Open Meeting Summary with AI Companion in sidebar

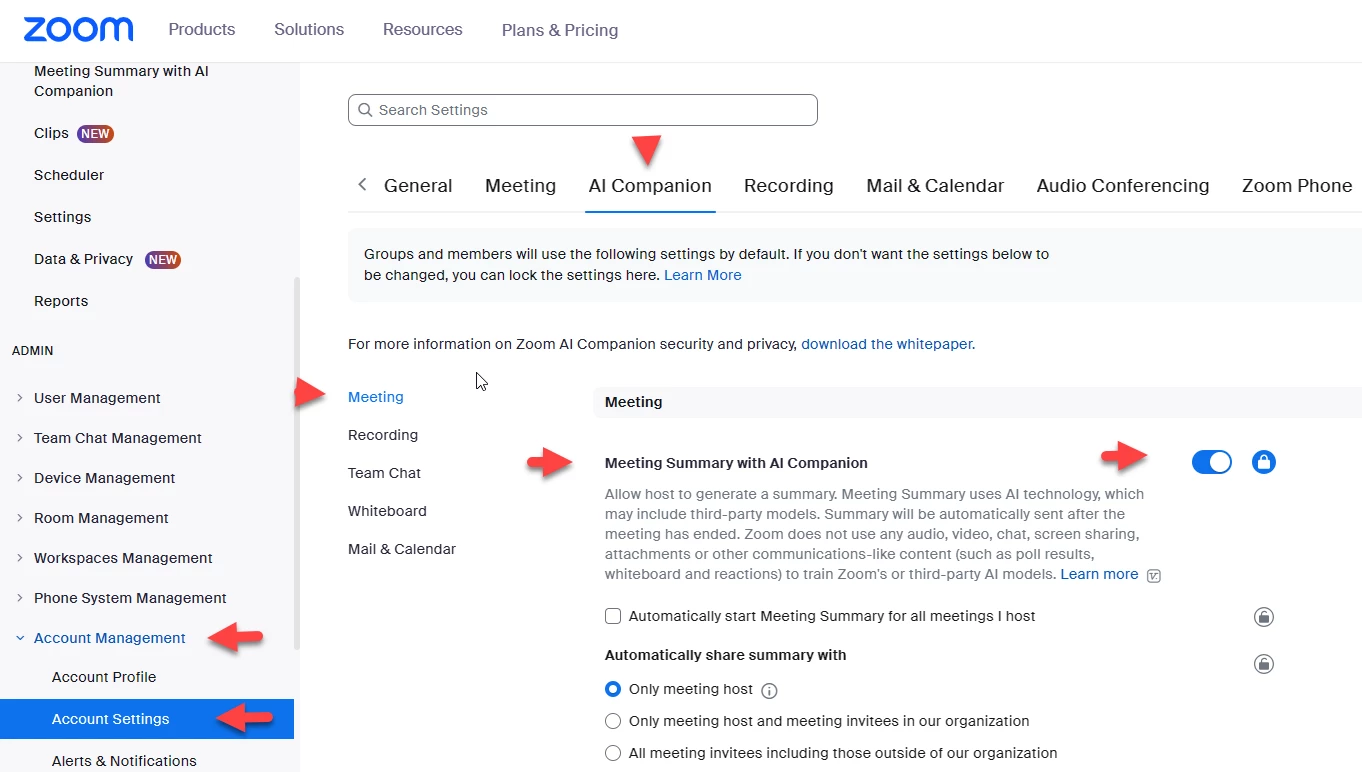(x=121, y=81)
